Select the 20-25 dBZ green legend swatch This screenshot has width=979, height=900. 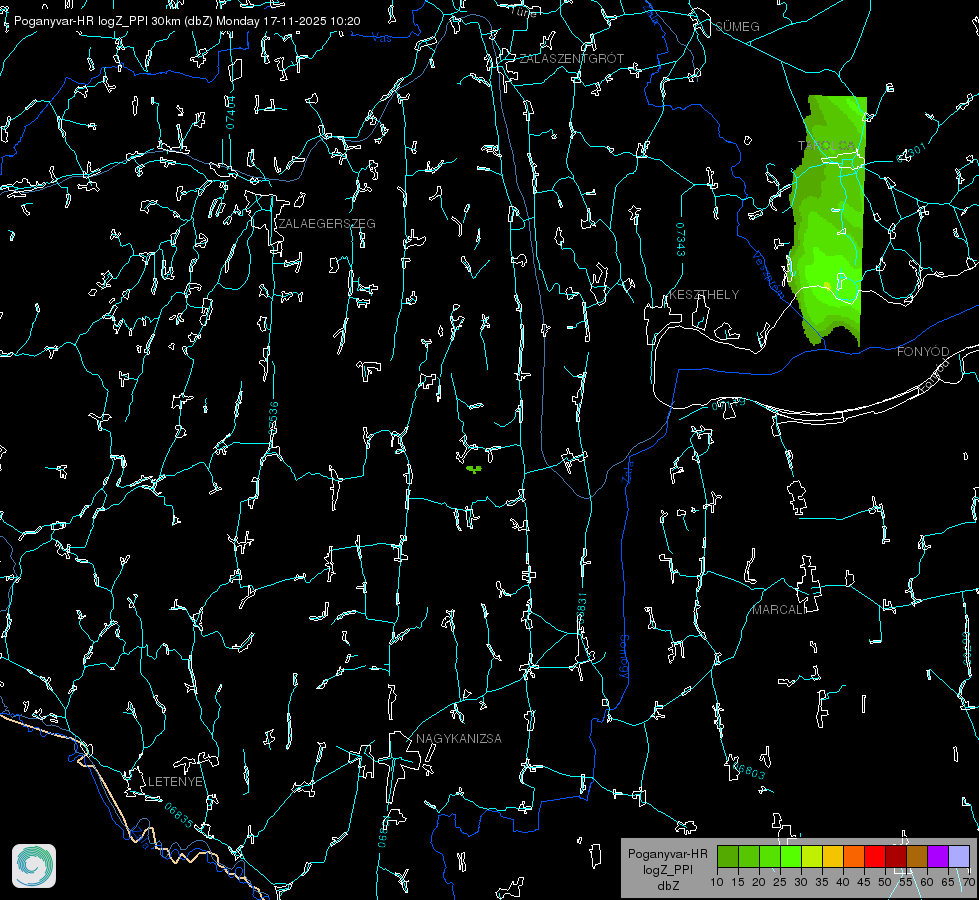point(770,856)
